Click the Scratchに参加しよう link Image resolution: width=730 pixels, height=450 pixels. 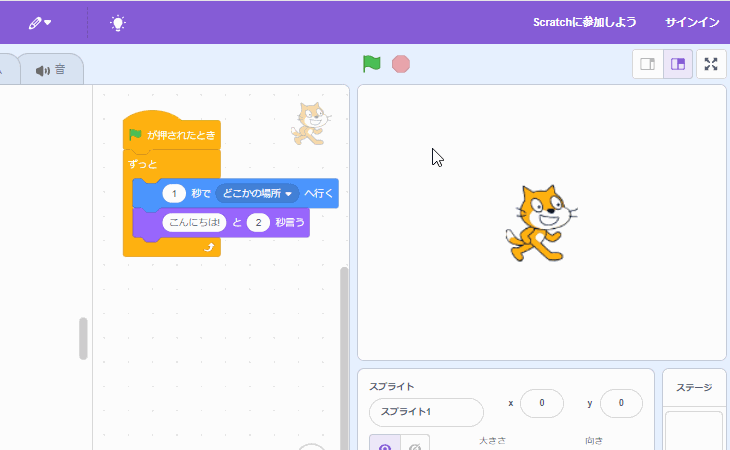point(584,22)
